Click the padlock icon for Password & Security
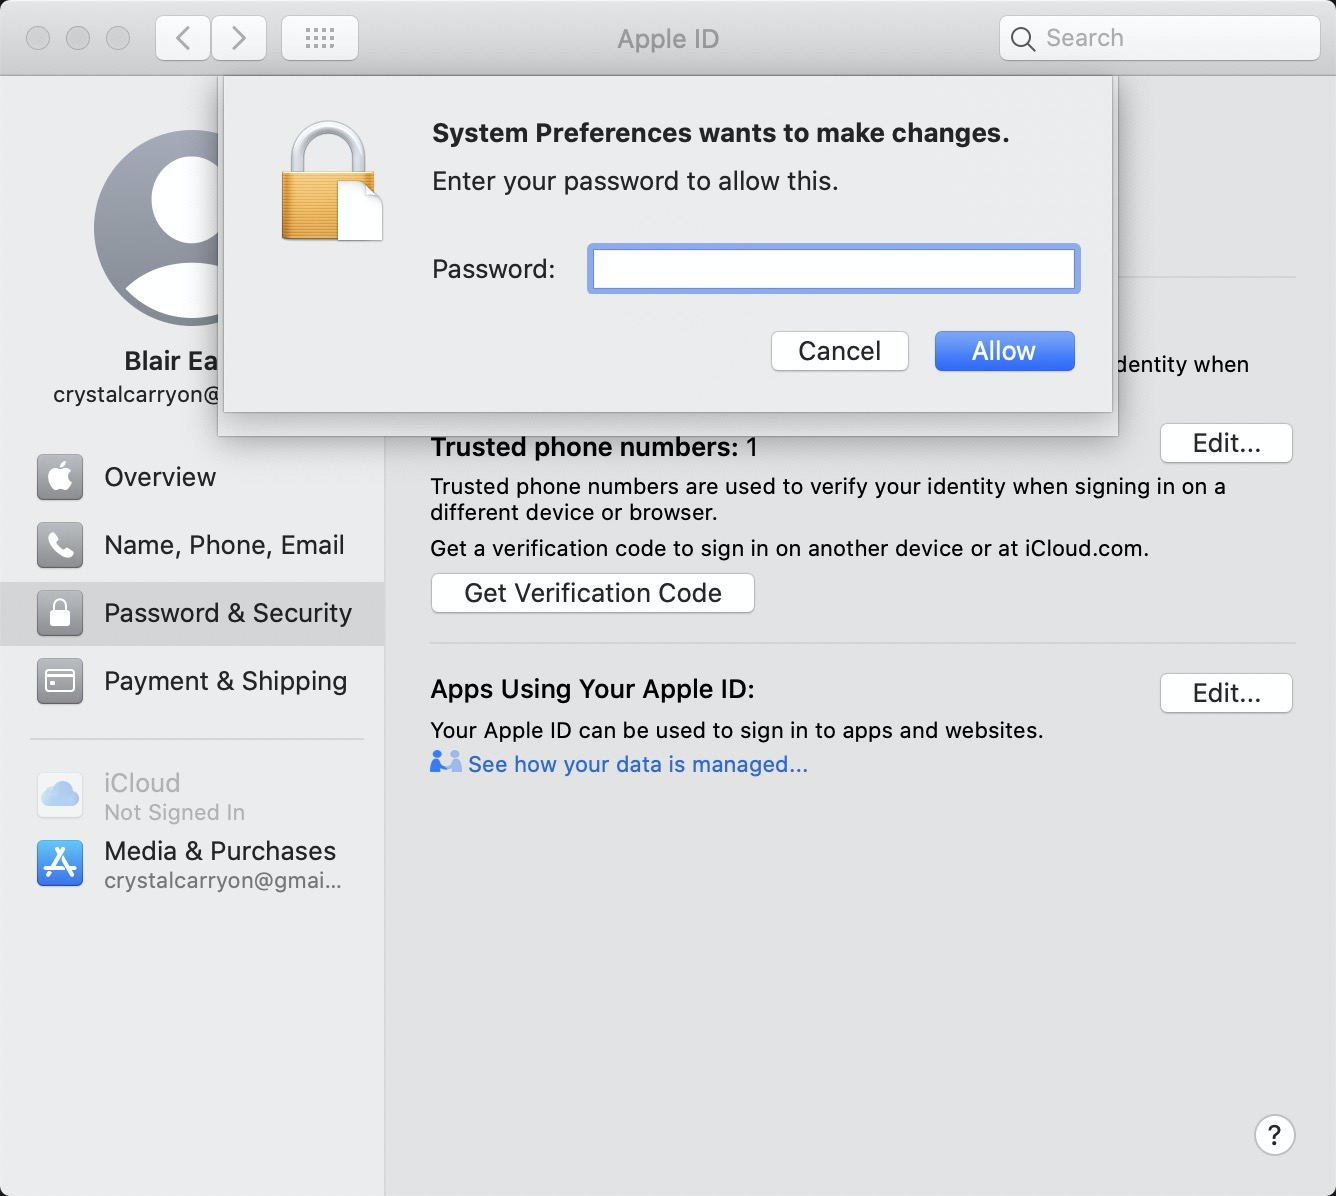Viewport: 1336px width, 1196px height. 60,613
